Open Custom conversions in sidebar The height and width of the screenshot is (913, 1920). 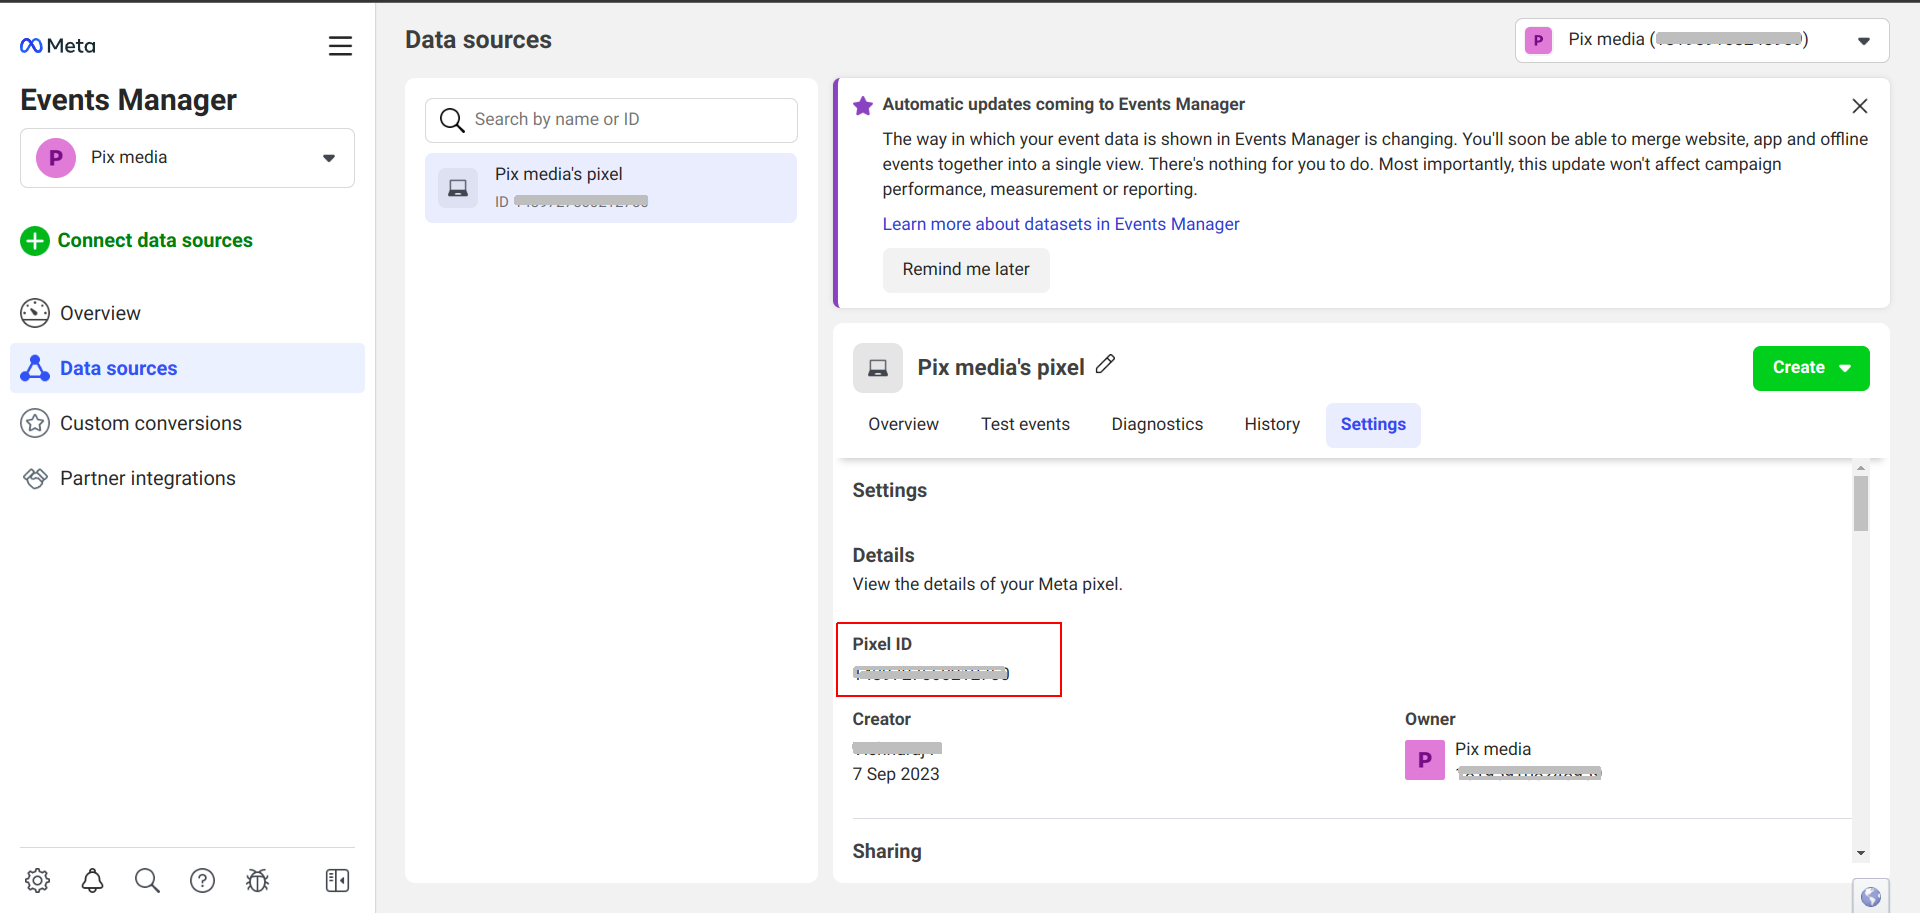(x=150, y=424)
